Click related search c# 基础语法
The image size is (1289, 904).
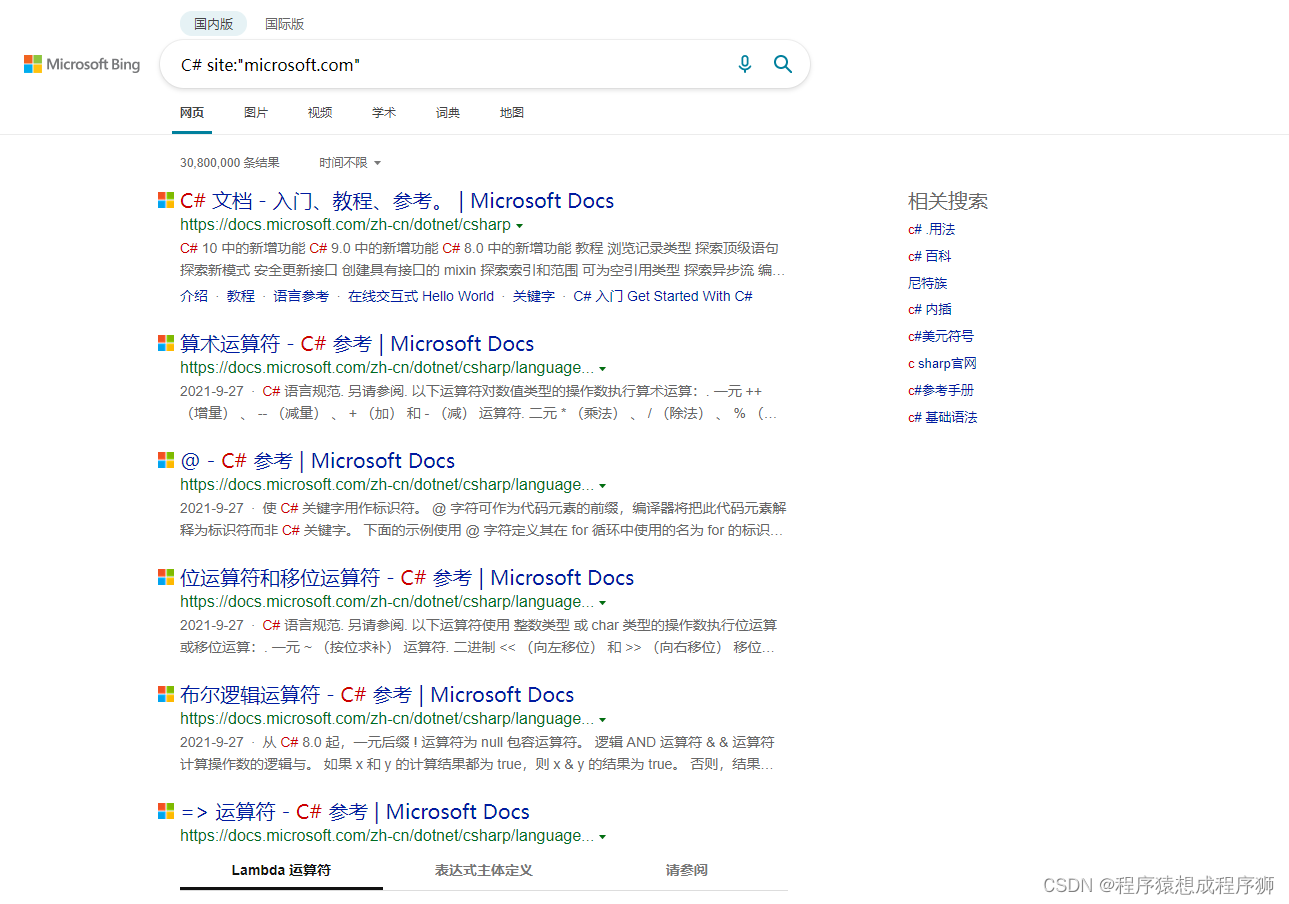point(943,417)
